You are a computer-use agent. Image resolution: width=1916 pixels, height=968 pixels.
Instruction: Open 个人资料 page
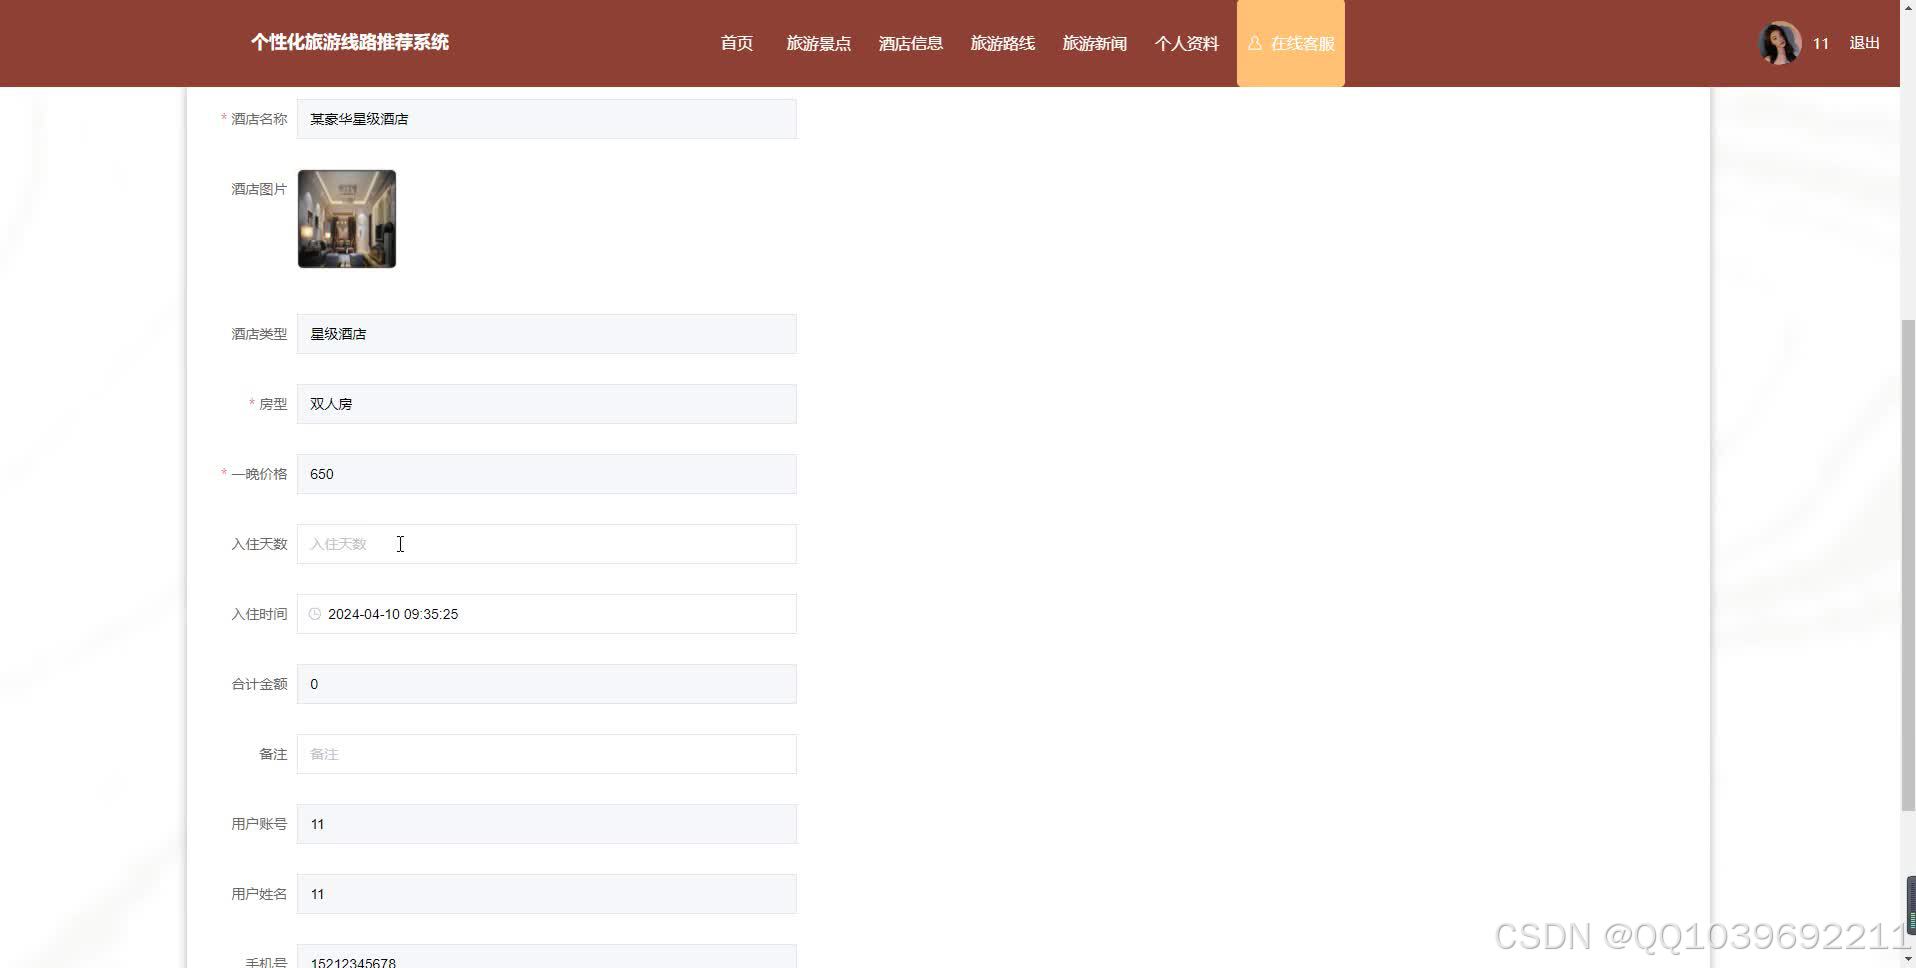1186,43
